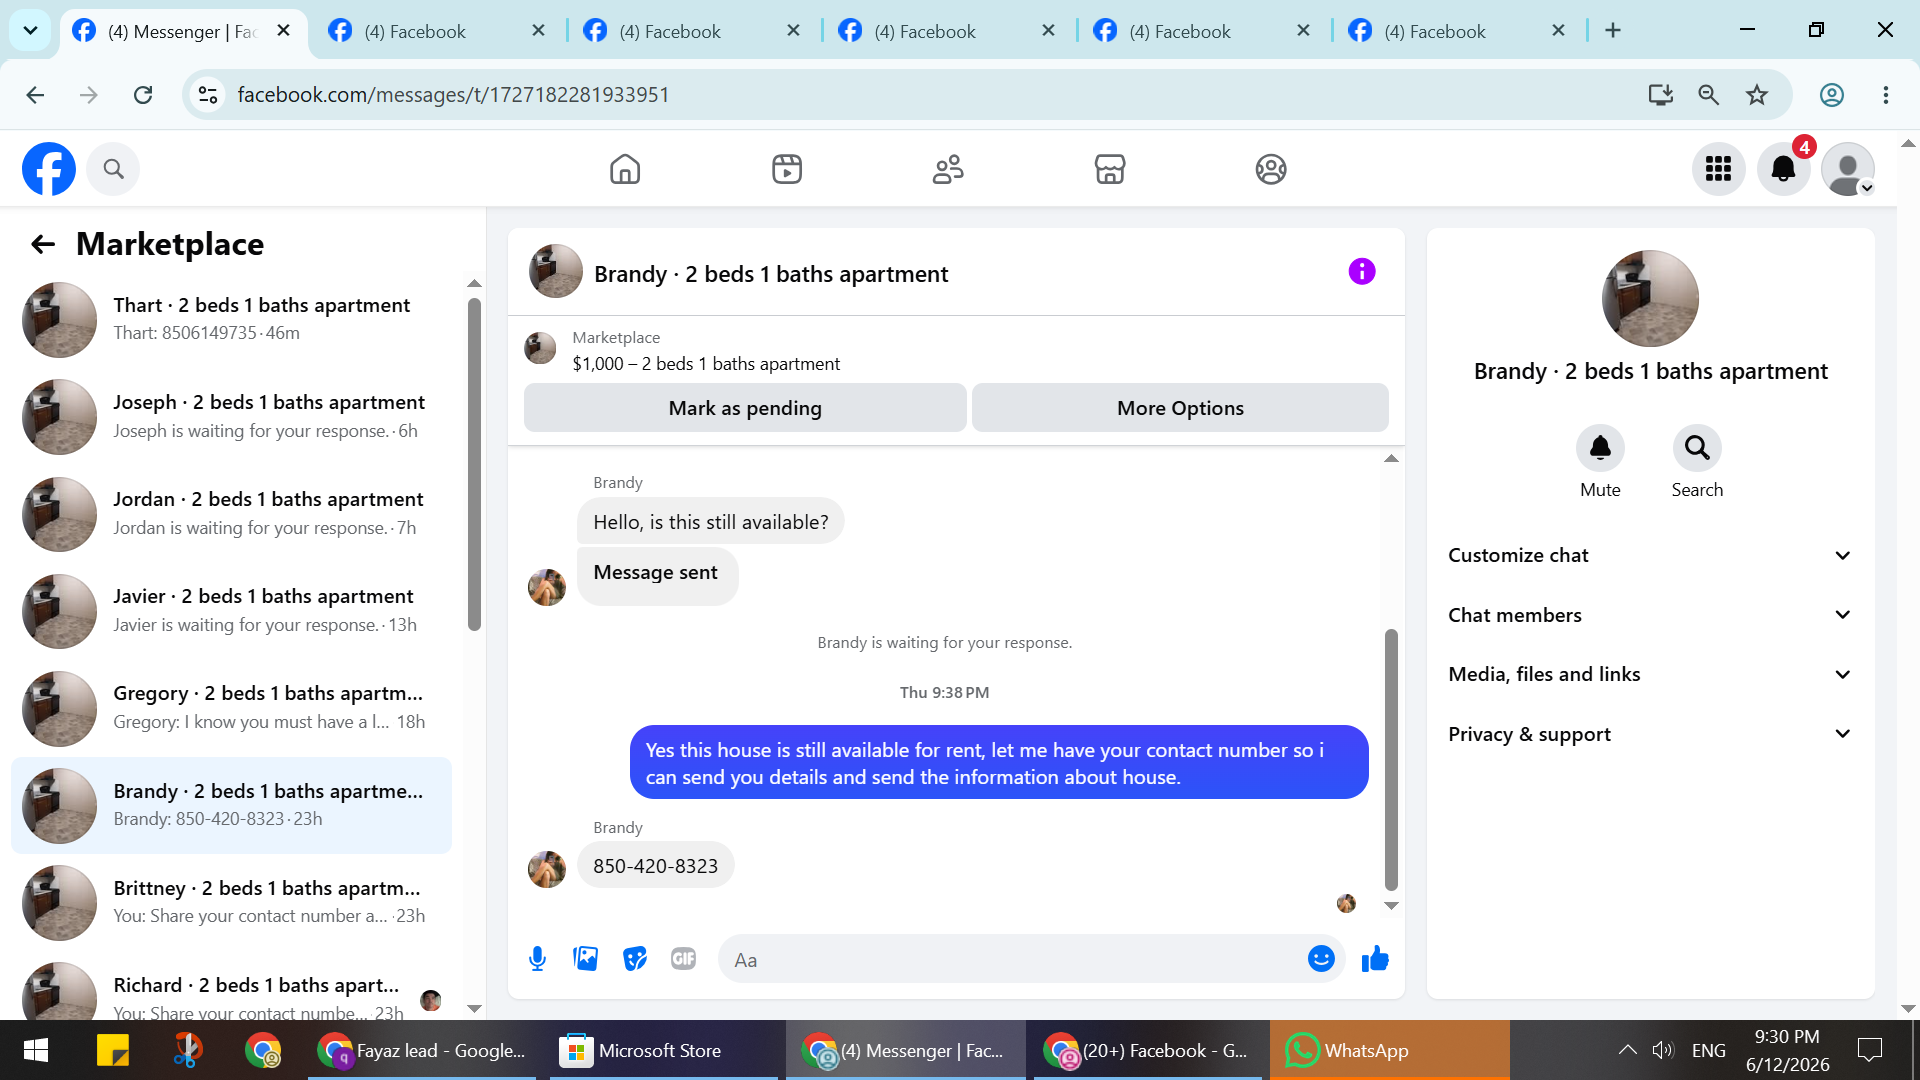The height and width of the screenshot is (1080, 1920).
Task: Go to the Home feed icon
Action: click(625, 169)
